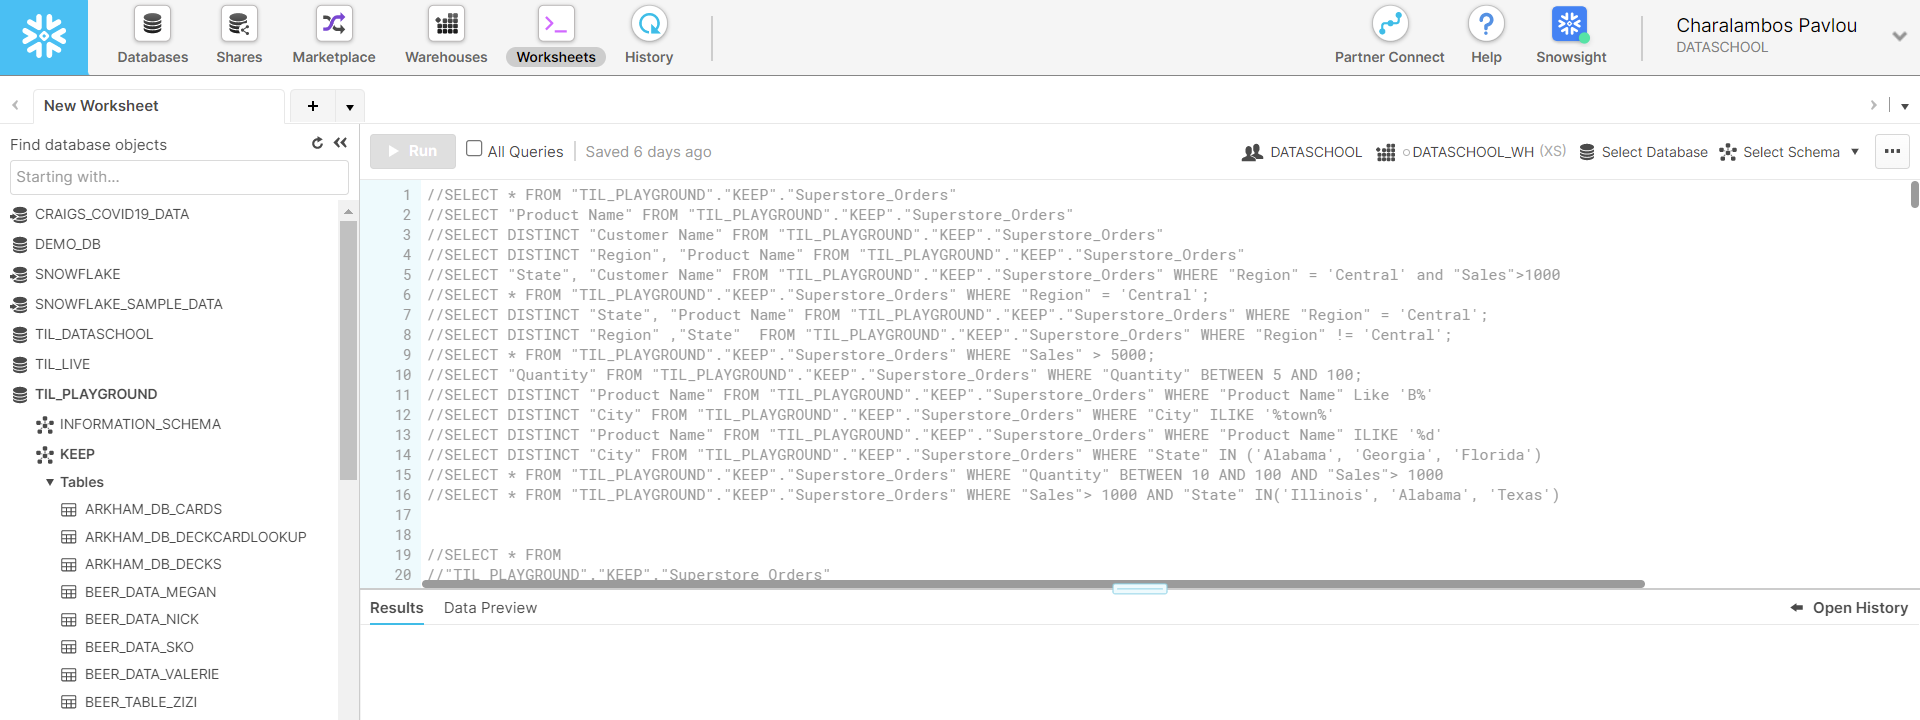Select the BEER_TABLE_ZIZI table
The width and height of the screenshot is (1920, 720).
(141, 702)
